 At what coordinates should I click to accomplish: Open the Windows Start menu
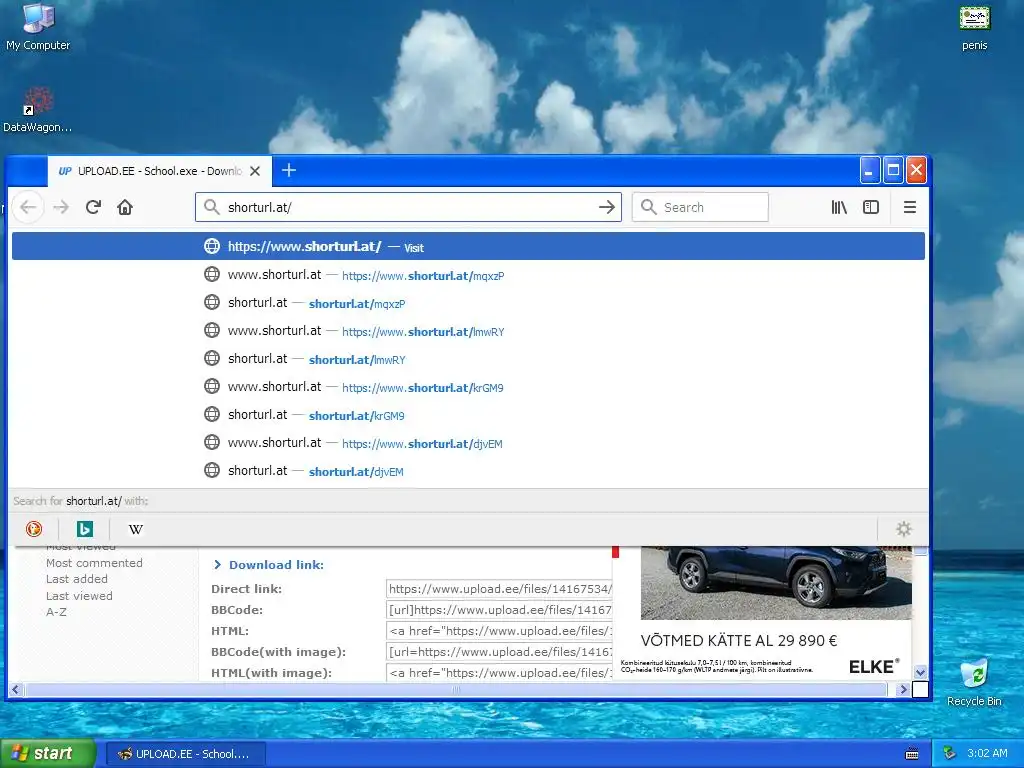[48, 754]
